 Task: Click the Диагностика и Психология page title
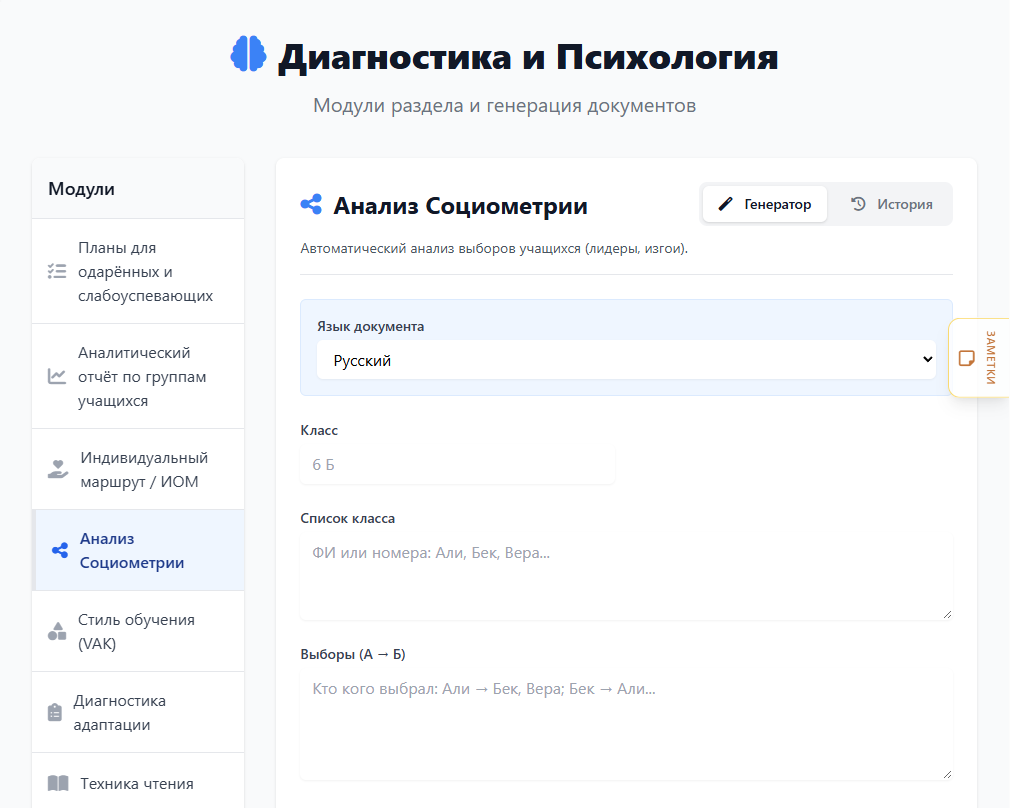pyautogui.click(x=528, y=57)
